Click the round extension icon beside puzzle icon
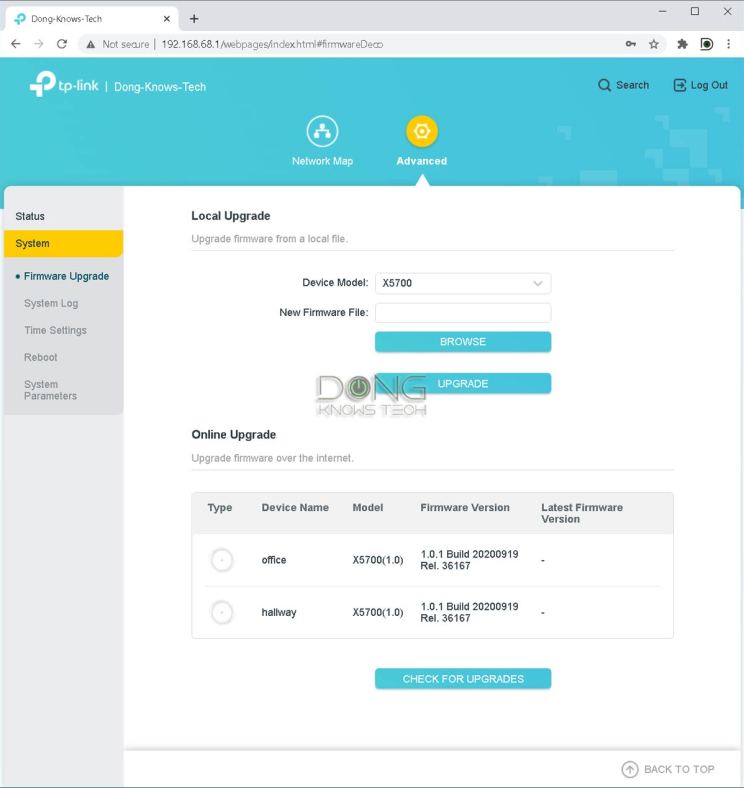 point(706,44)
